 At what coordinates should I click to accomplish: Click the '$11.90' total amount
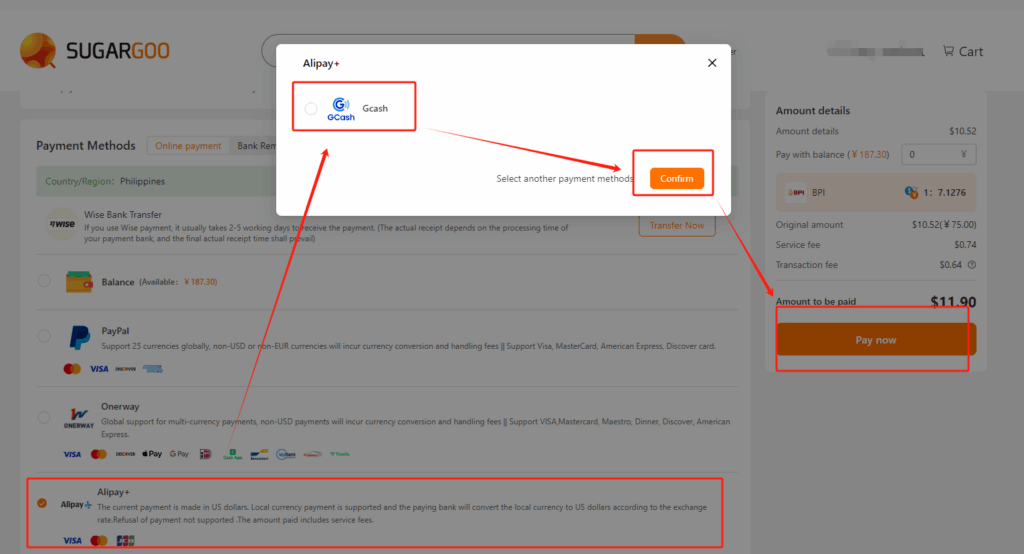click(x=953, y=302)
